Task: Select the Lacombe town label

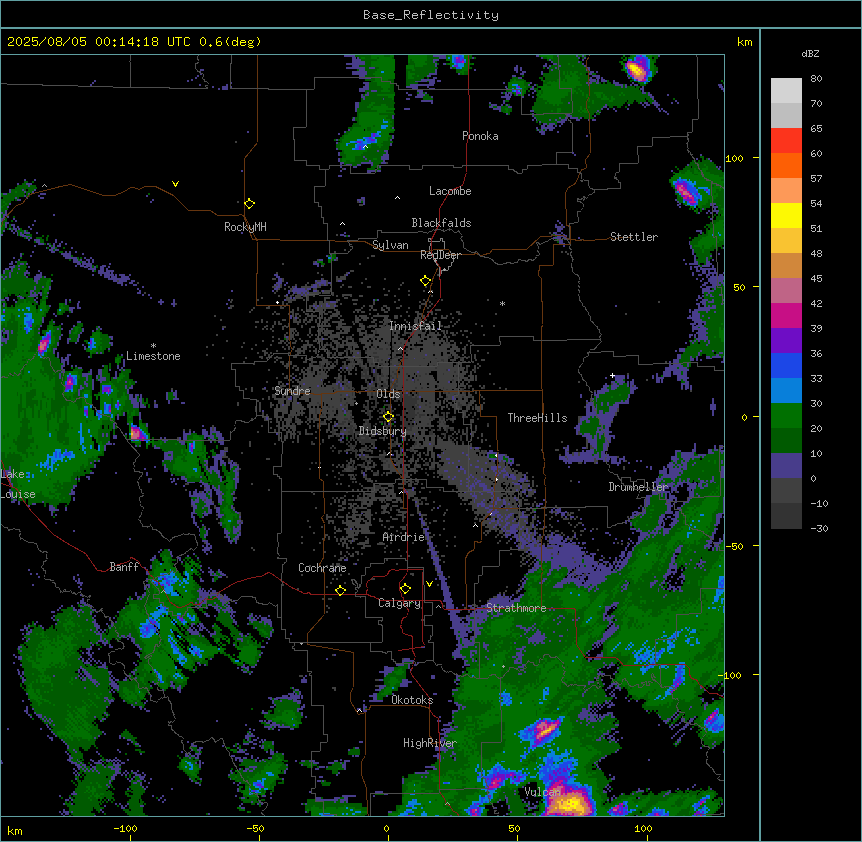Action: click(450, 191)
